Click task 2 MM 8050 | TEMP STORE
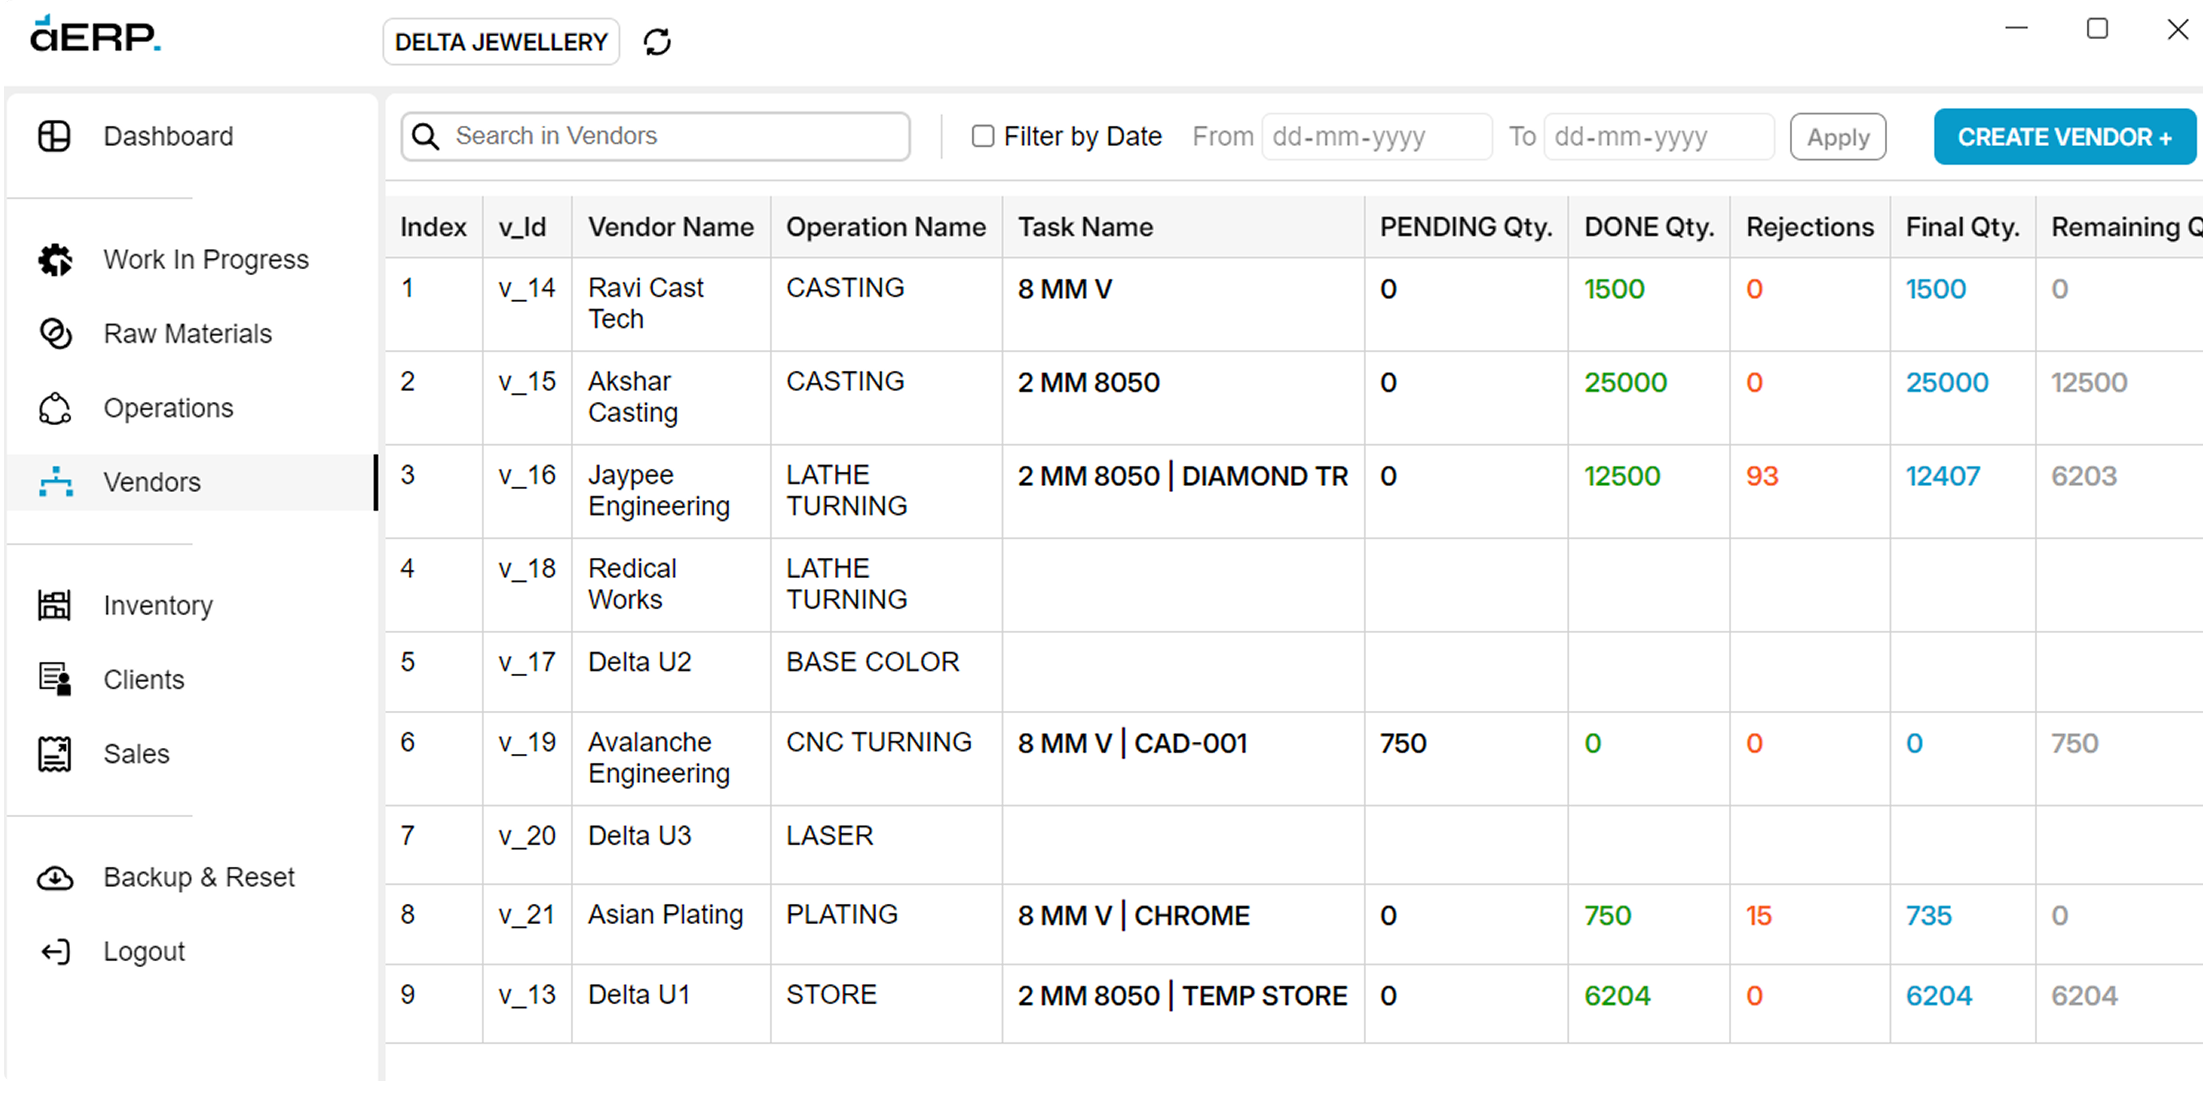 pyautogui.click(x=1183, y=996)
